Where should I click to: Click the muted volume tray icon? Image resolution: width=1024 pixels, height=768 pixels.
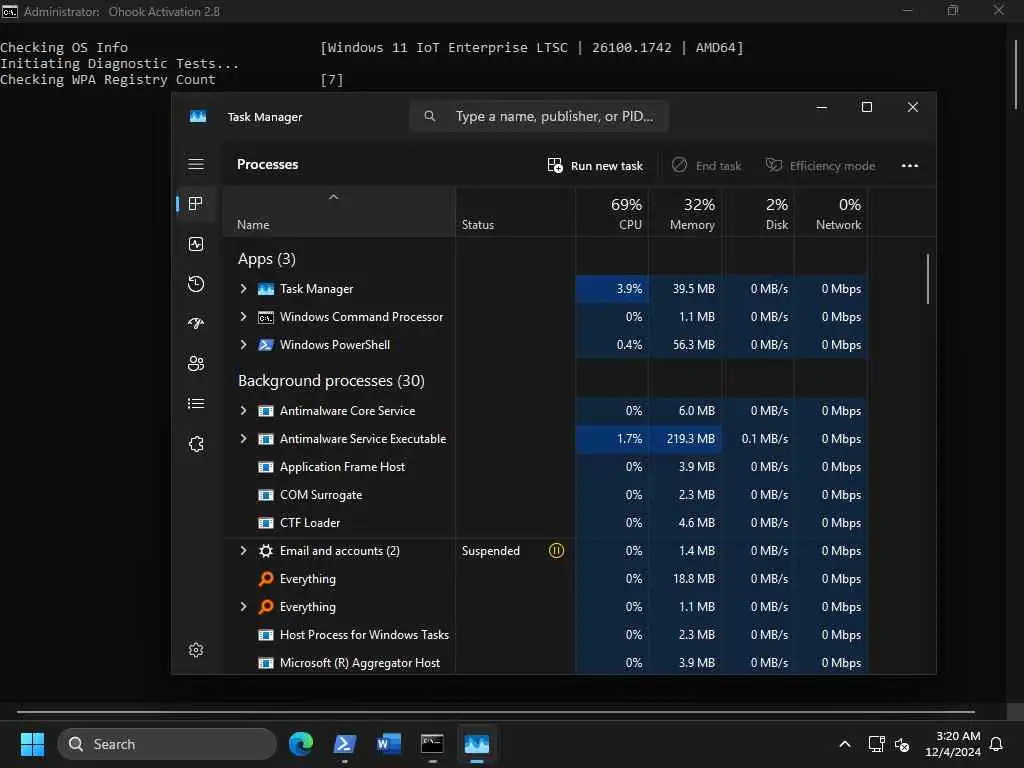click(903, 744)
